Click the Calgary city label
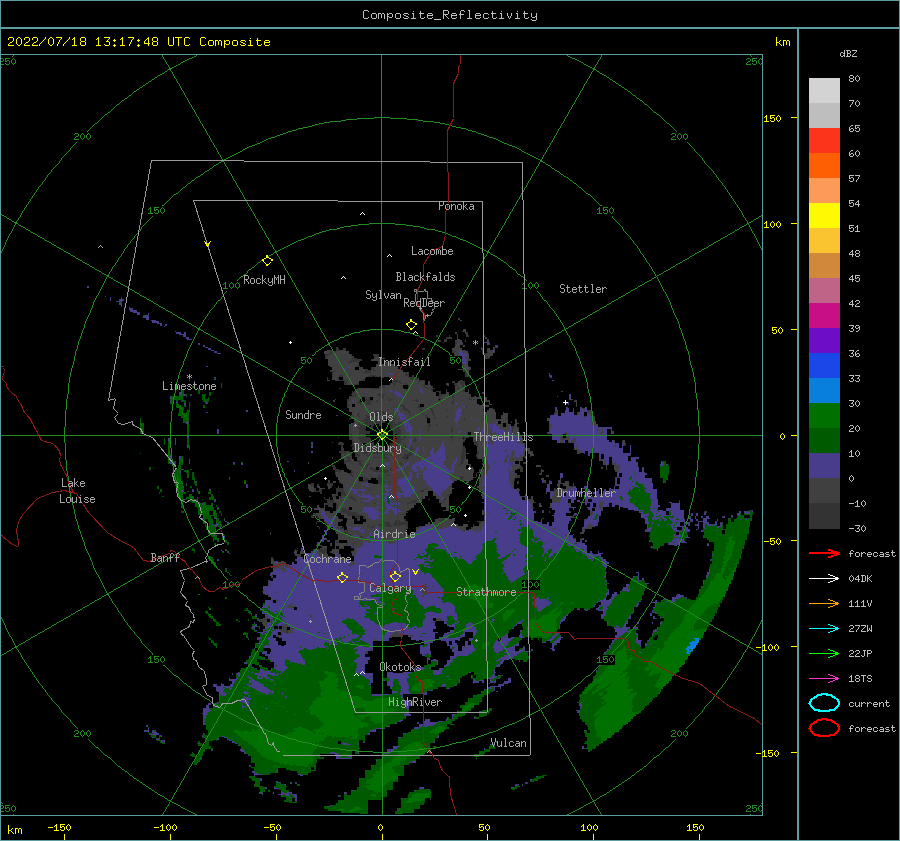The image size is (900, 841). point(390,588)
